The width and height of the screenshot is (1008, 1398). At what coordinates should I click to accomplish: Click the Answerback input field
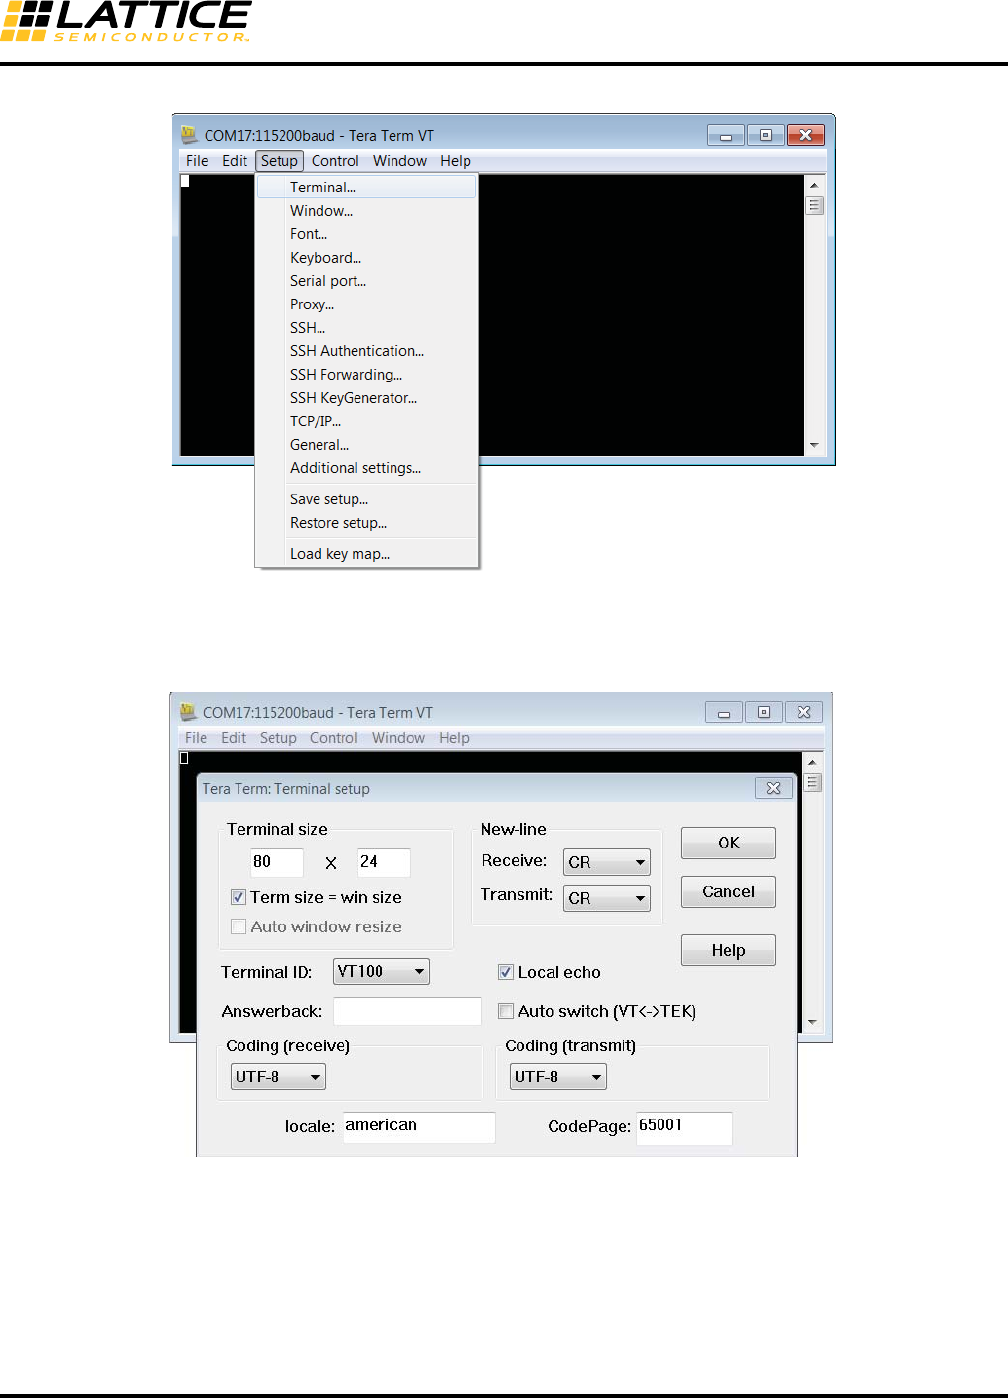(x=407, y=1011)
